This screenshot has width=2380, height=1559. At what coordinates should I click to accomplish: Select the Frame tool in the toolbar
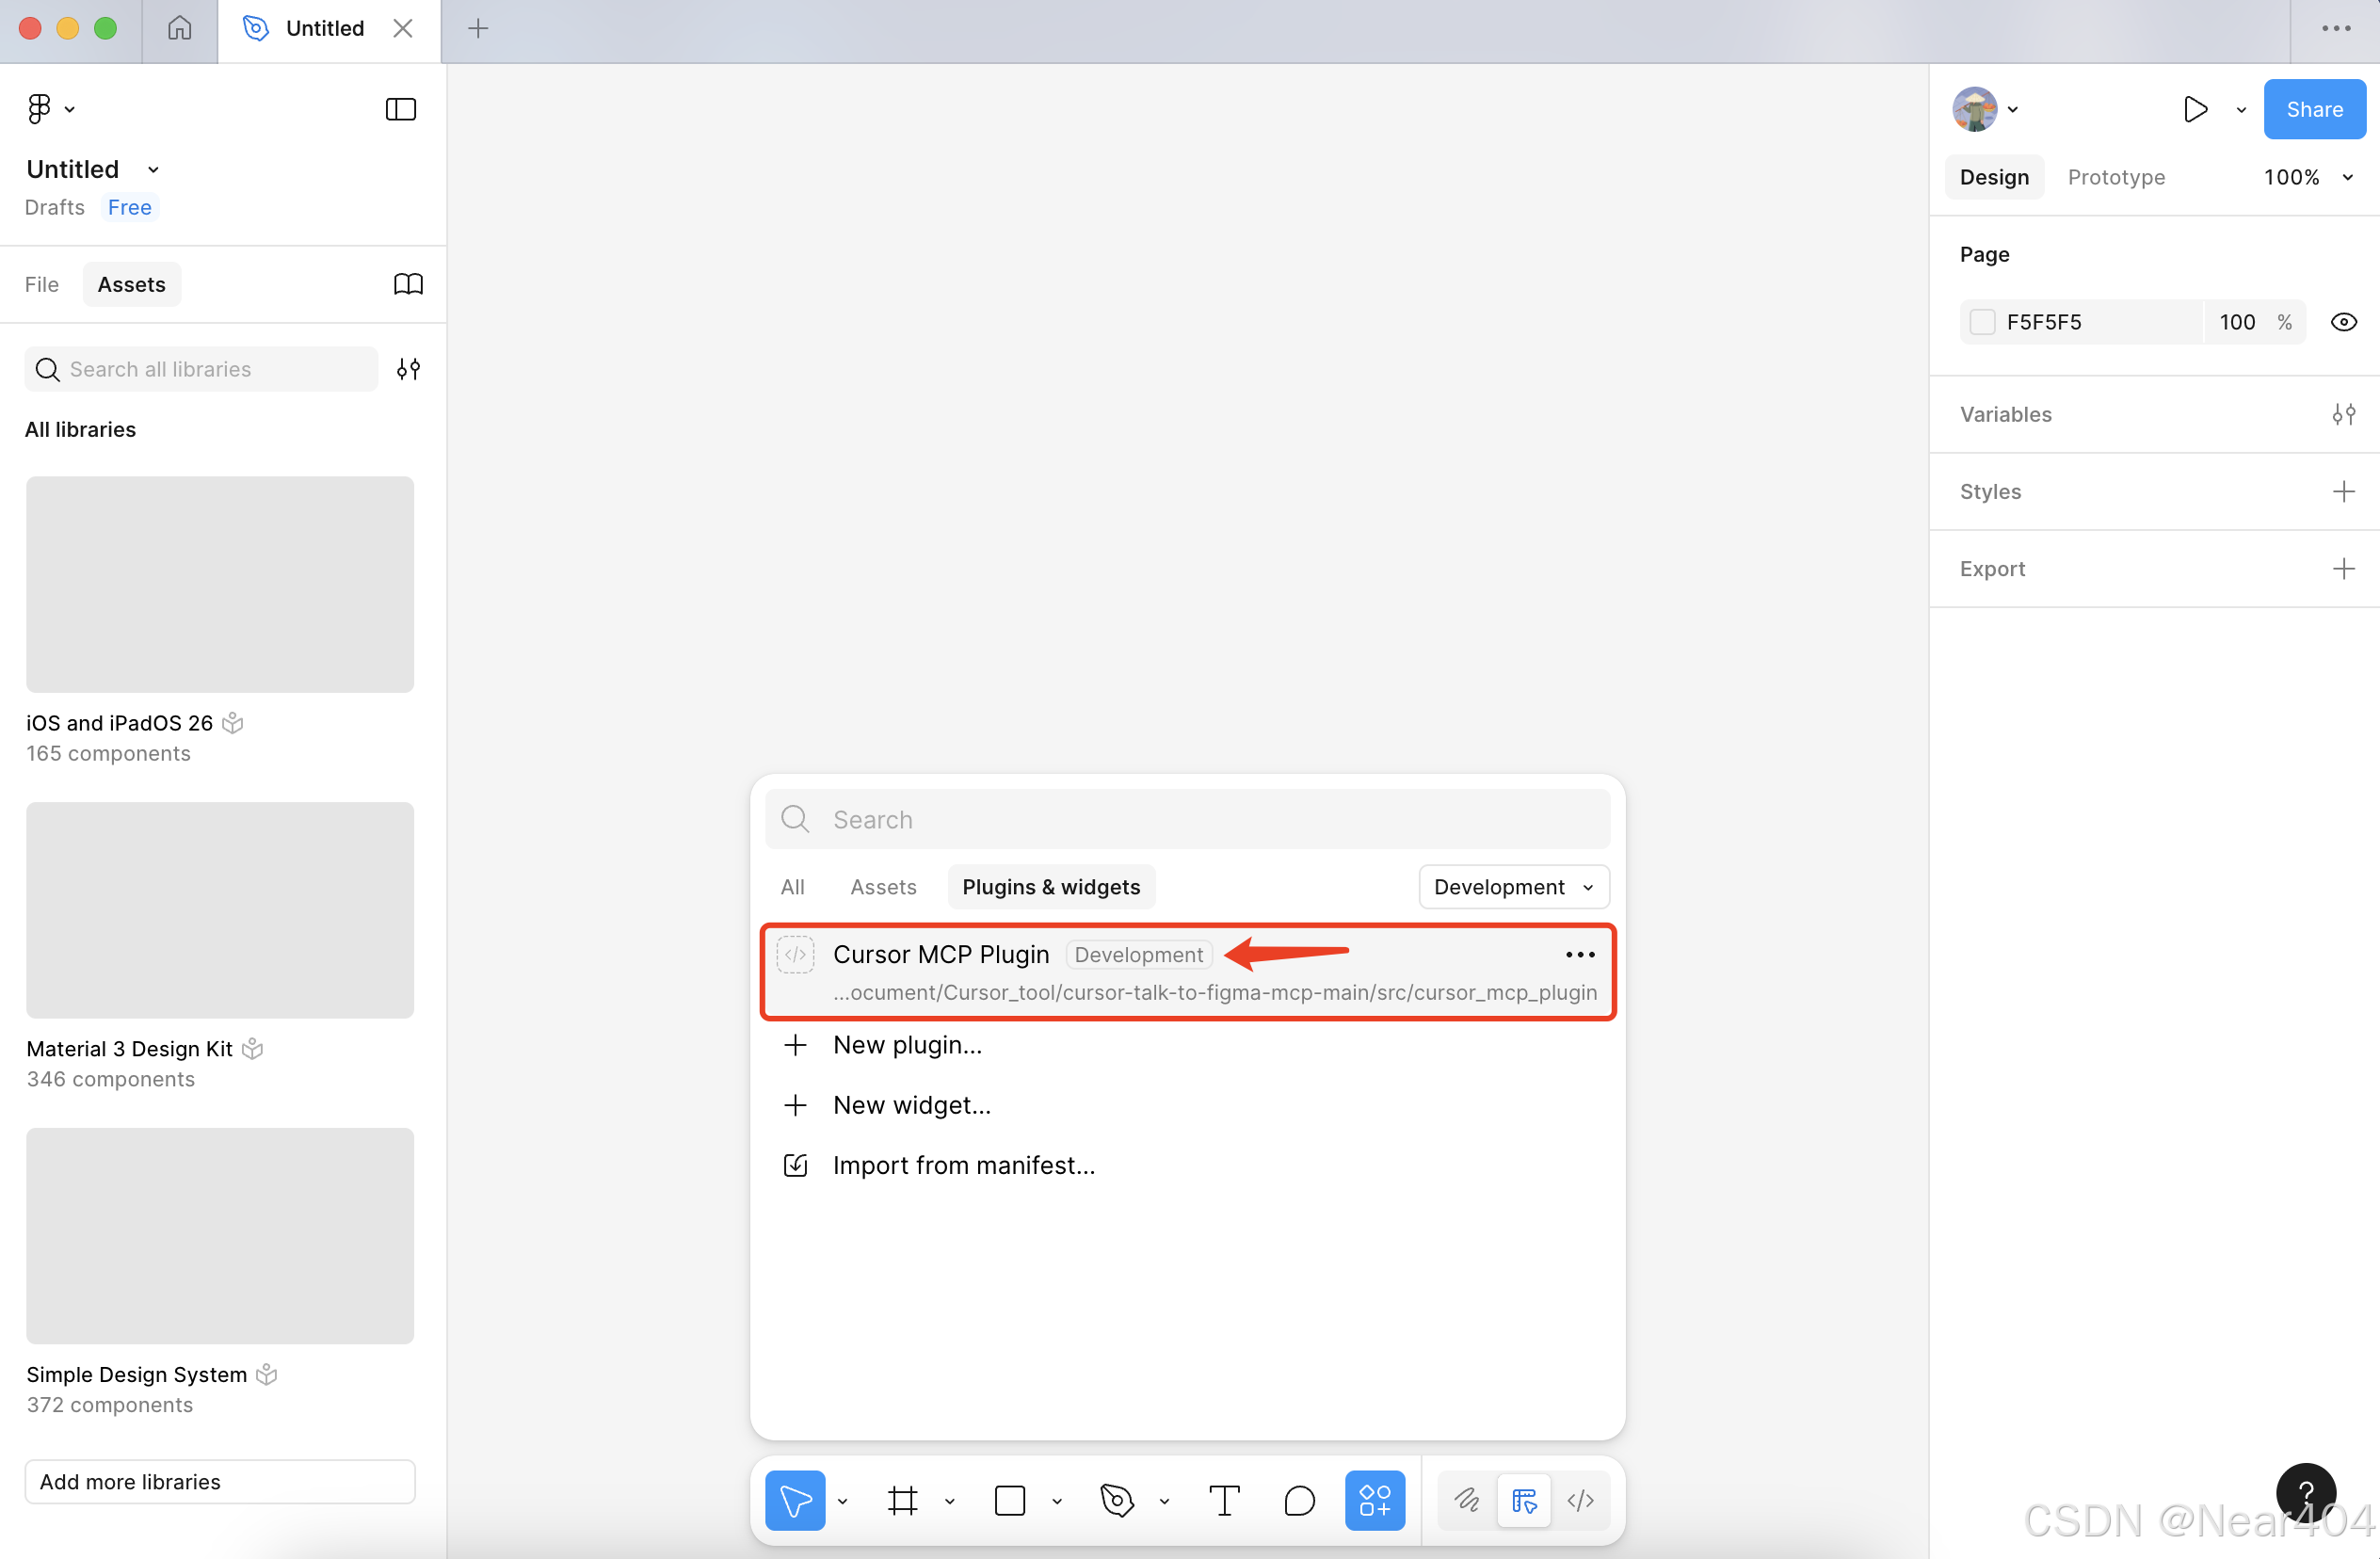click(x=902, y=1500)
